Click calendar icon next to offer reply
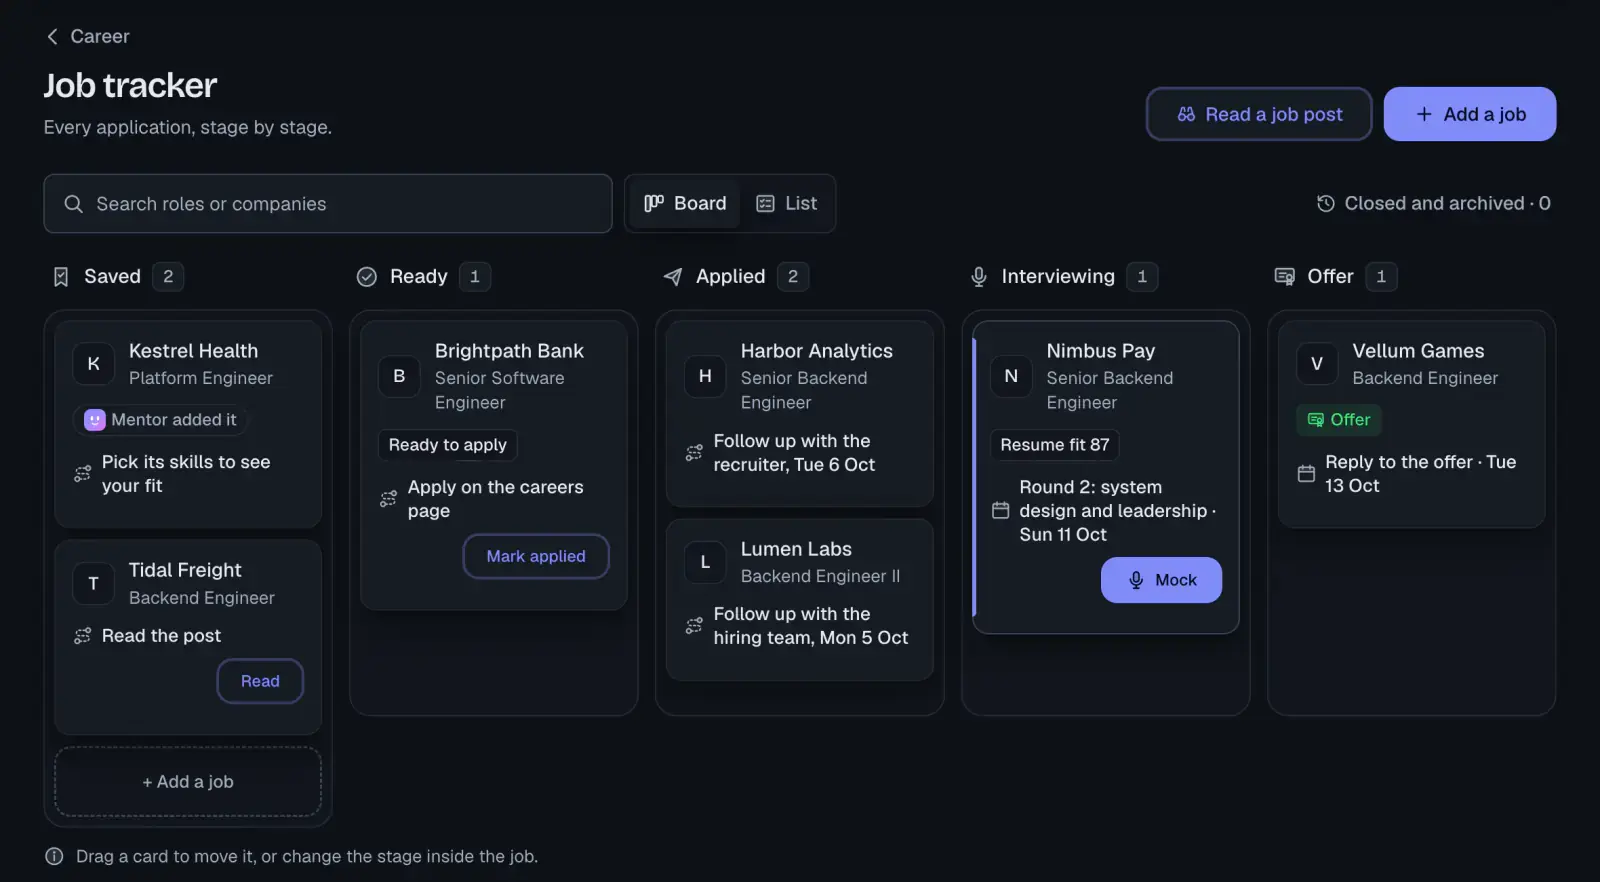The width and height of the screenshot is (1600, 882). point(1306,474)
